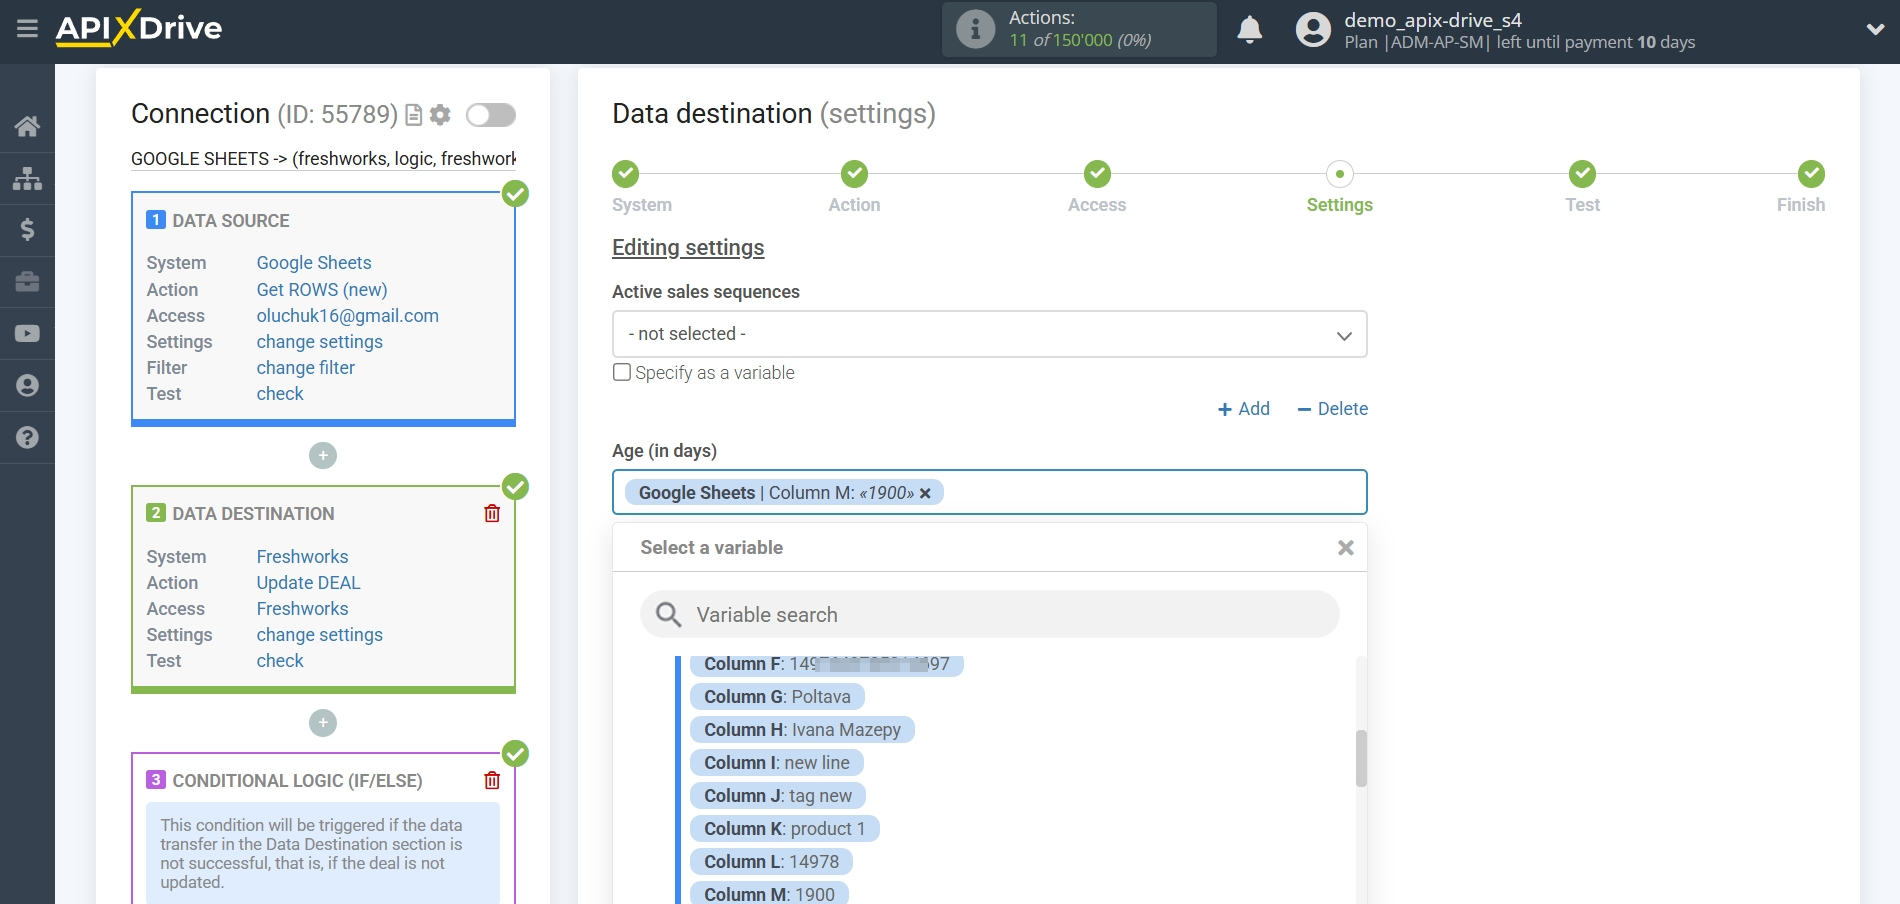Open the user profile icon in sidebar
This screenshot has width=1900, height=904.
(x=27, y=386)
